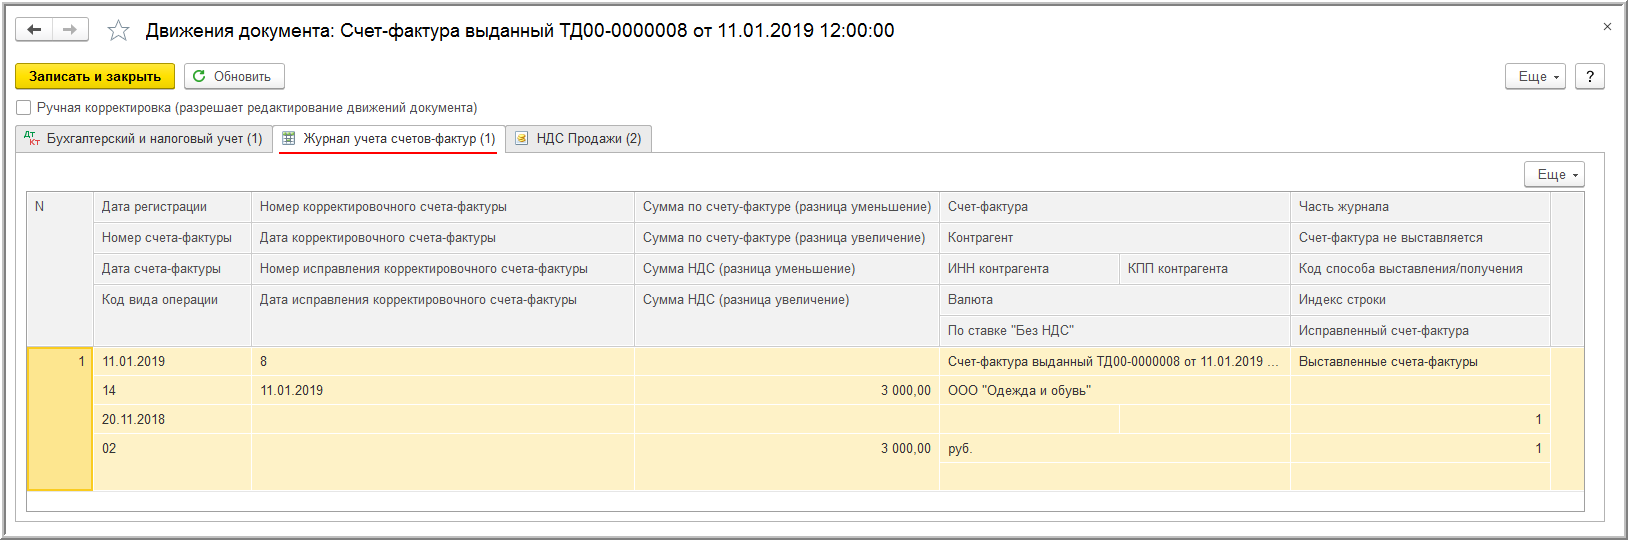Viewport: 1628px width, 540px height.
Task: Click the help question mark button
Action: (x=1589, y=76)
